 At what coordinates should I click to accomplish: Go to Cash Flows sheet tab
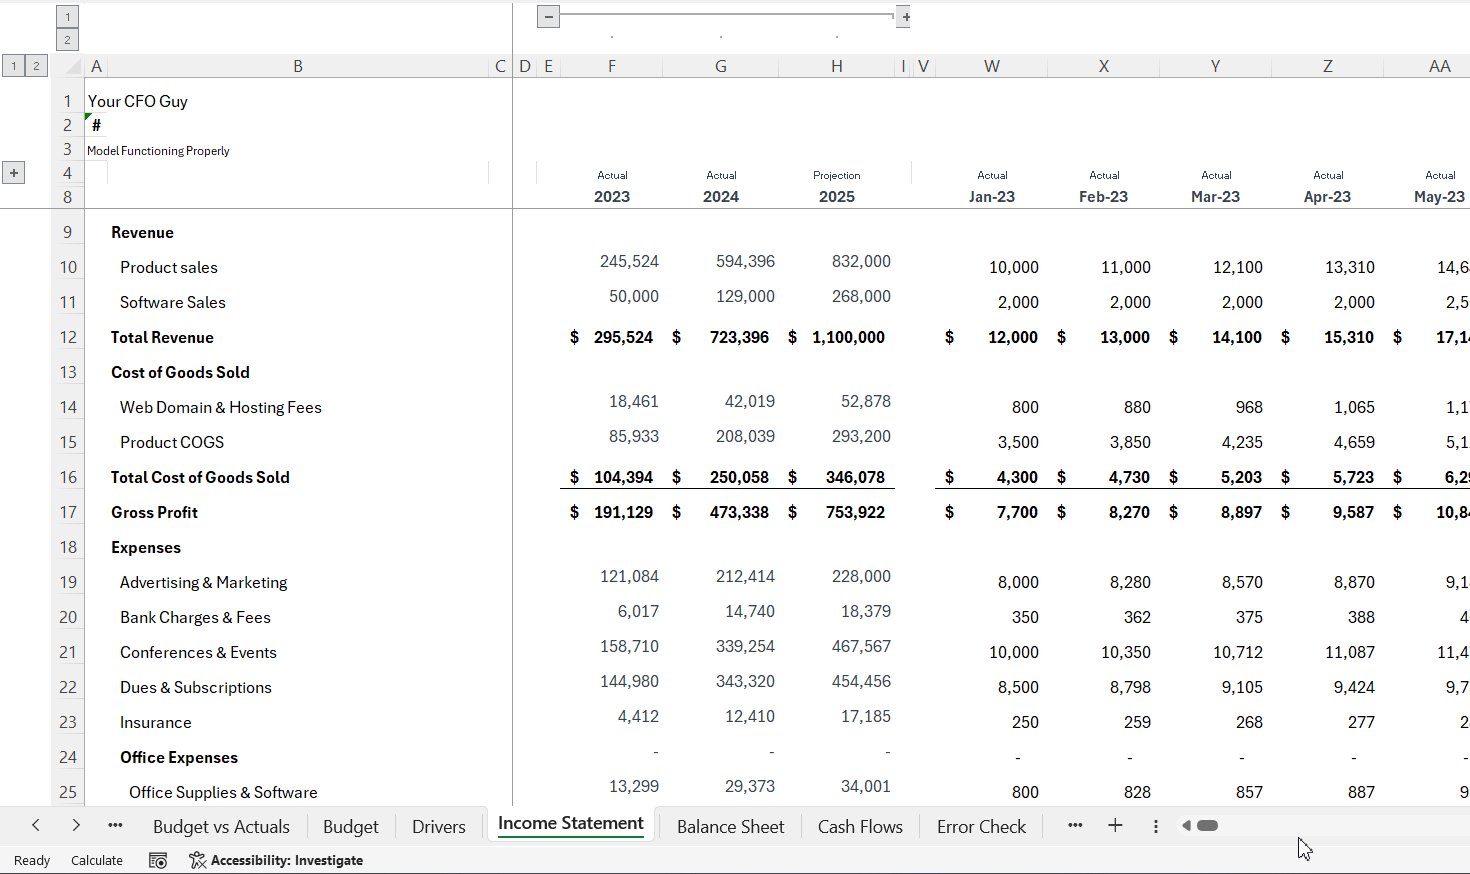(x=860, y=827)
